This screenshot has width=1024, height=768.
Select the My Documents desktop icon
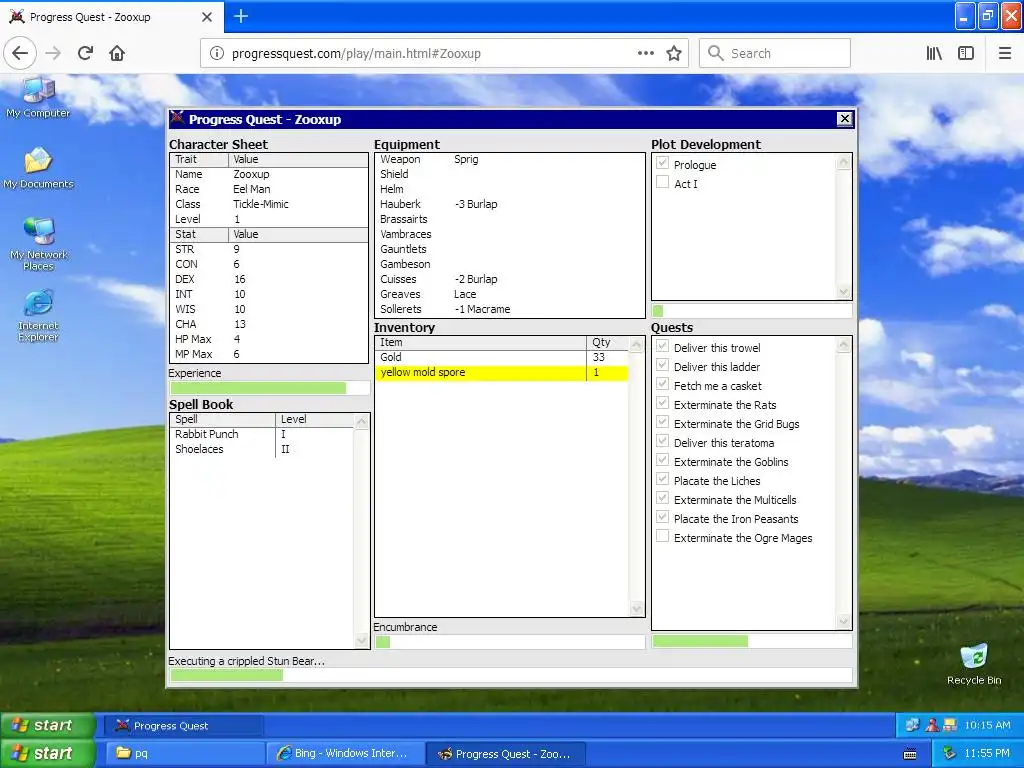click(38, 168)
